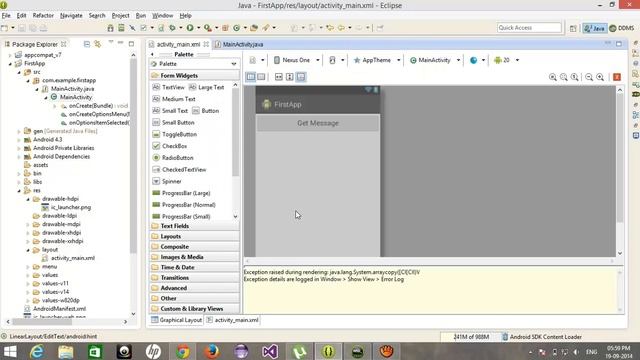Image resolution: width=640 pixels, height=360 pixels.
Task: Expand the Text Fields palette category
Action: (195, 226)
